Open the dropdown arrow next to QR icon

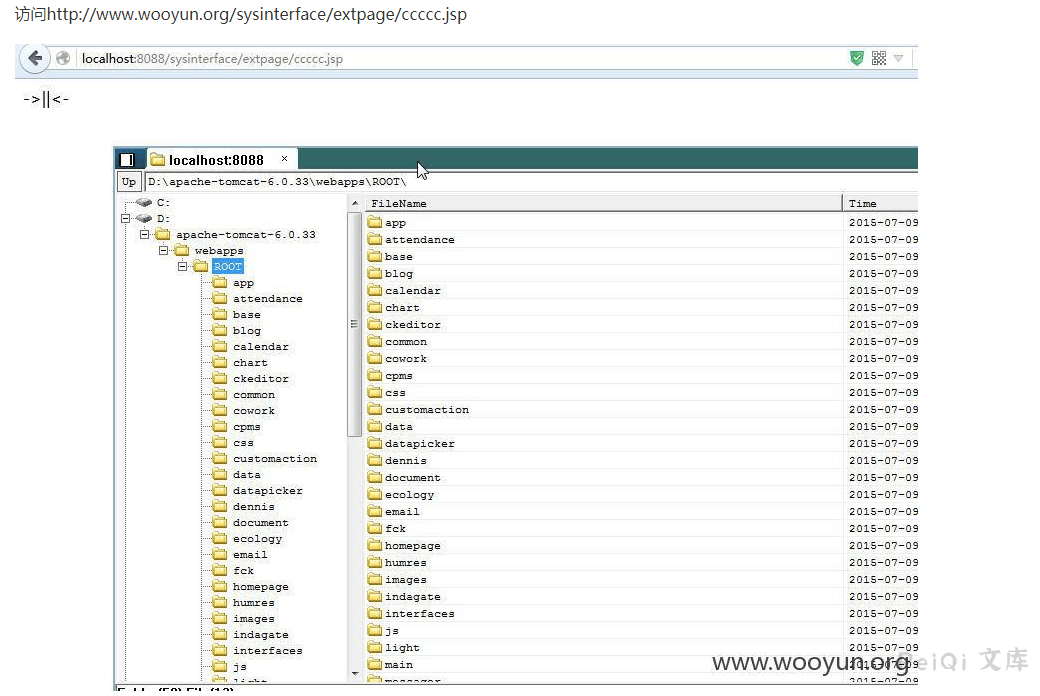click(x=899, y=59)
